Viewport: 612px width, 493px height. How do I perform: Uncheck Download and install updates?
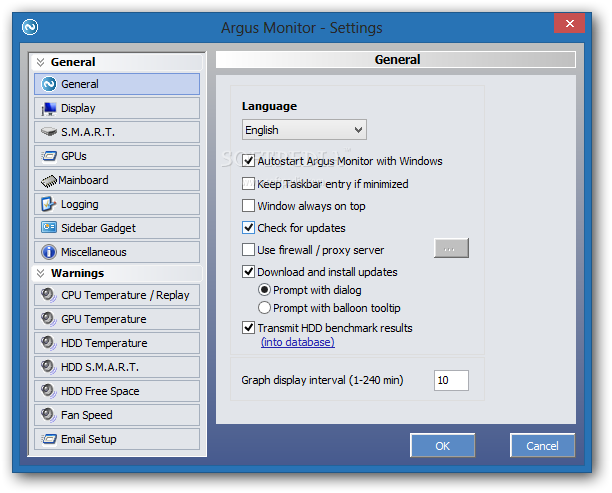coord(248,272)
